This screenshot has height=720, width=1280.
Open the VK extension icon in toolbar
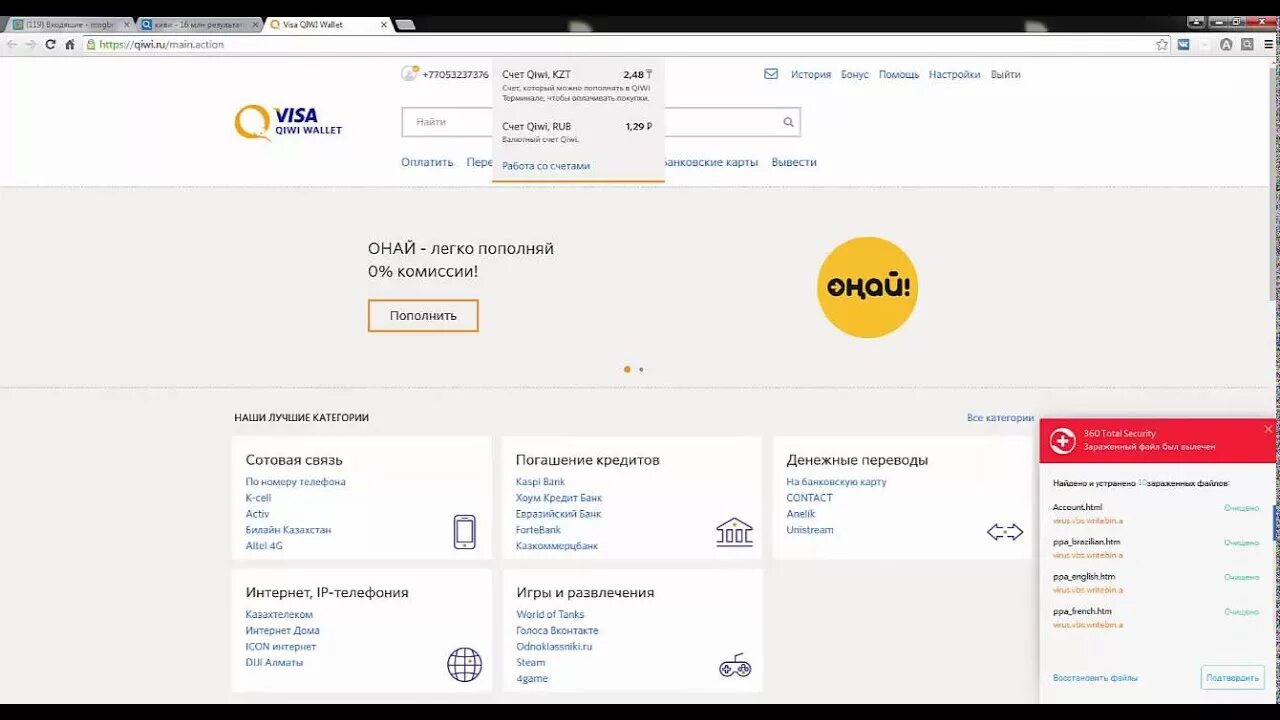(x=1184, y=44)
